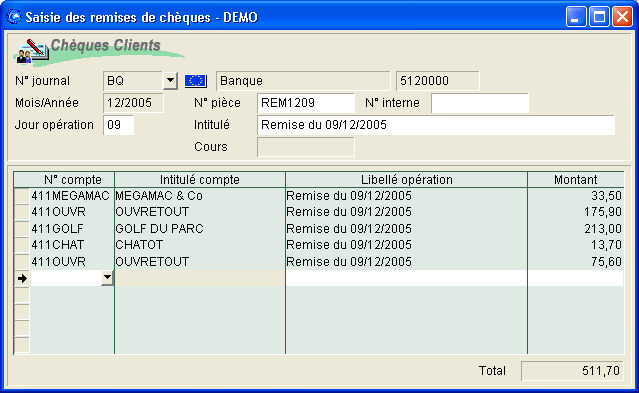The image size is (639, 393).
Task: Click the European flag currency icon
Action: (196, 81)
